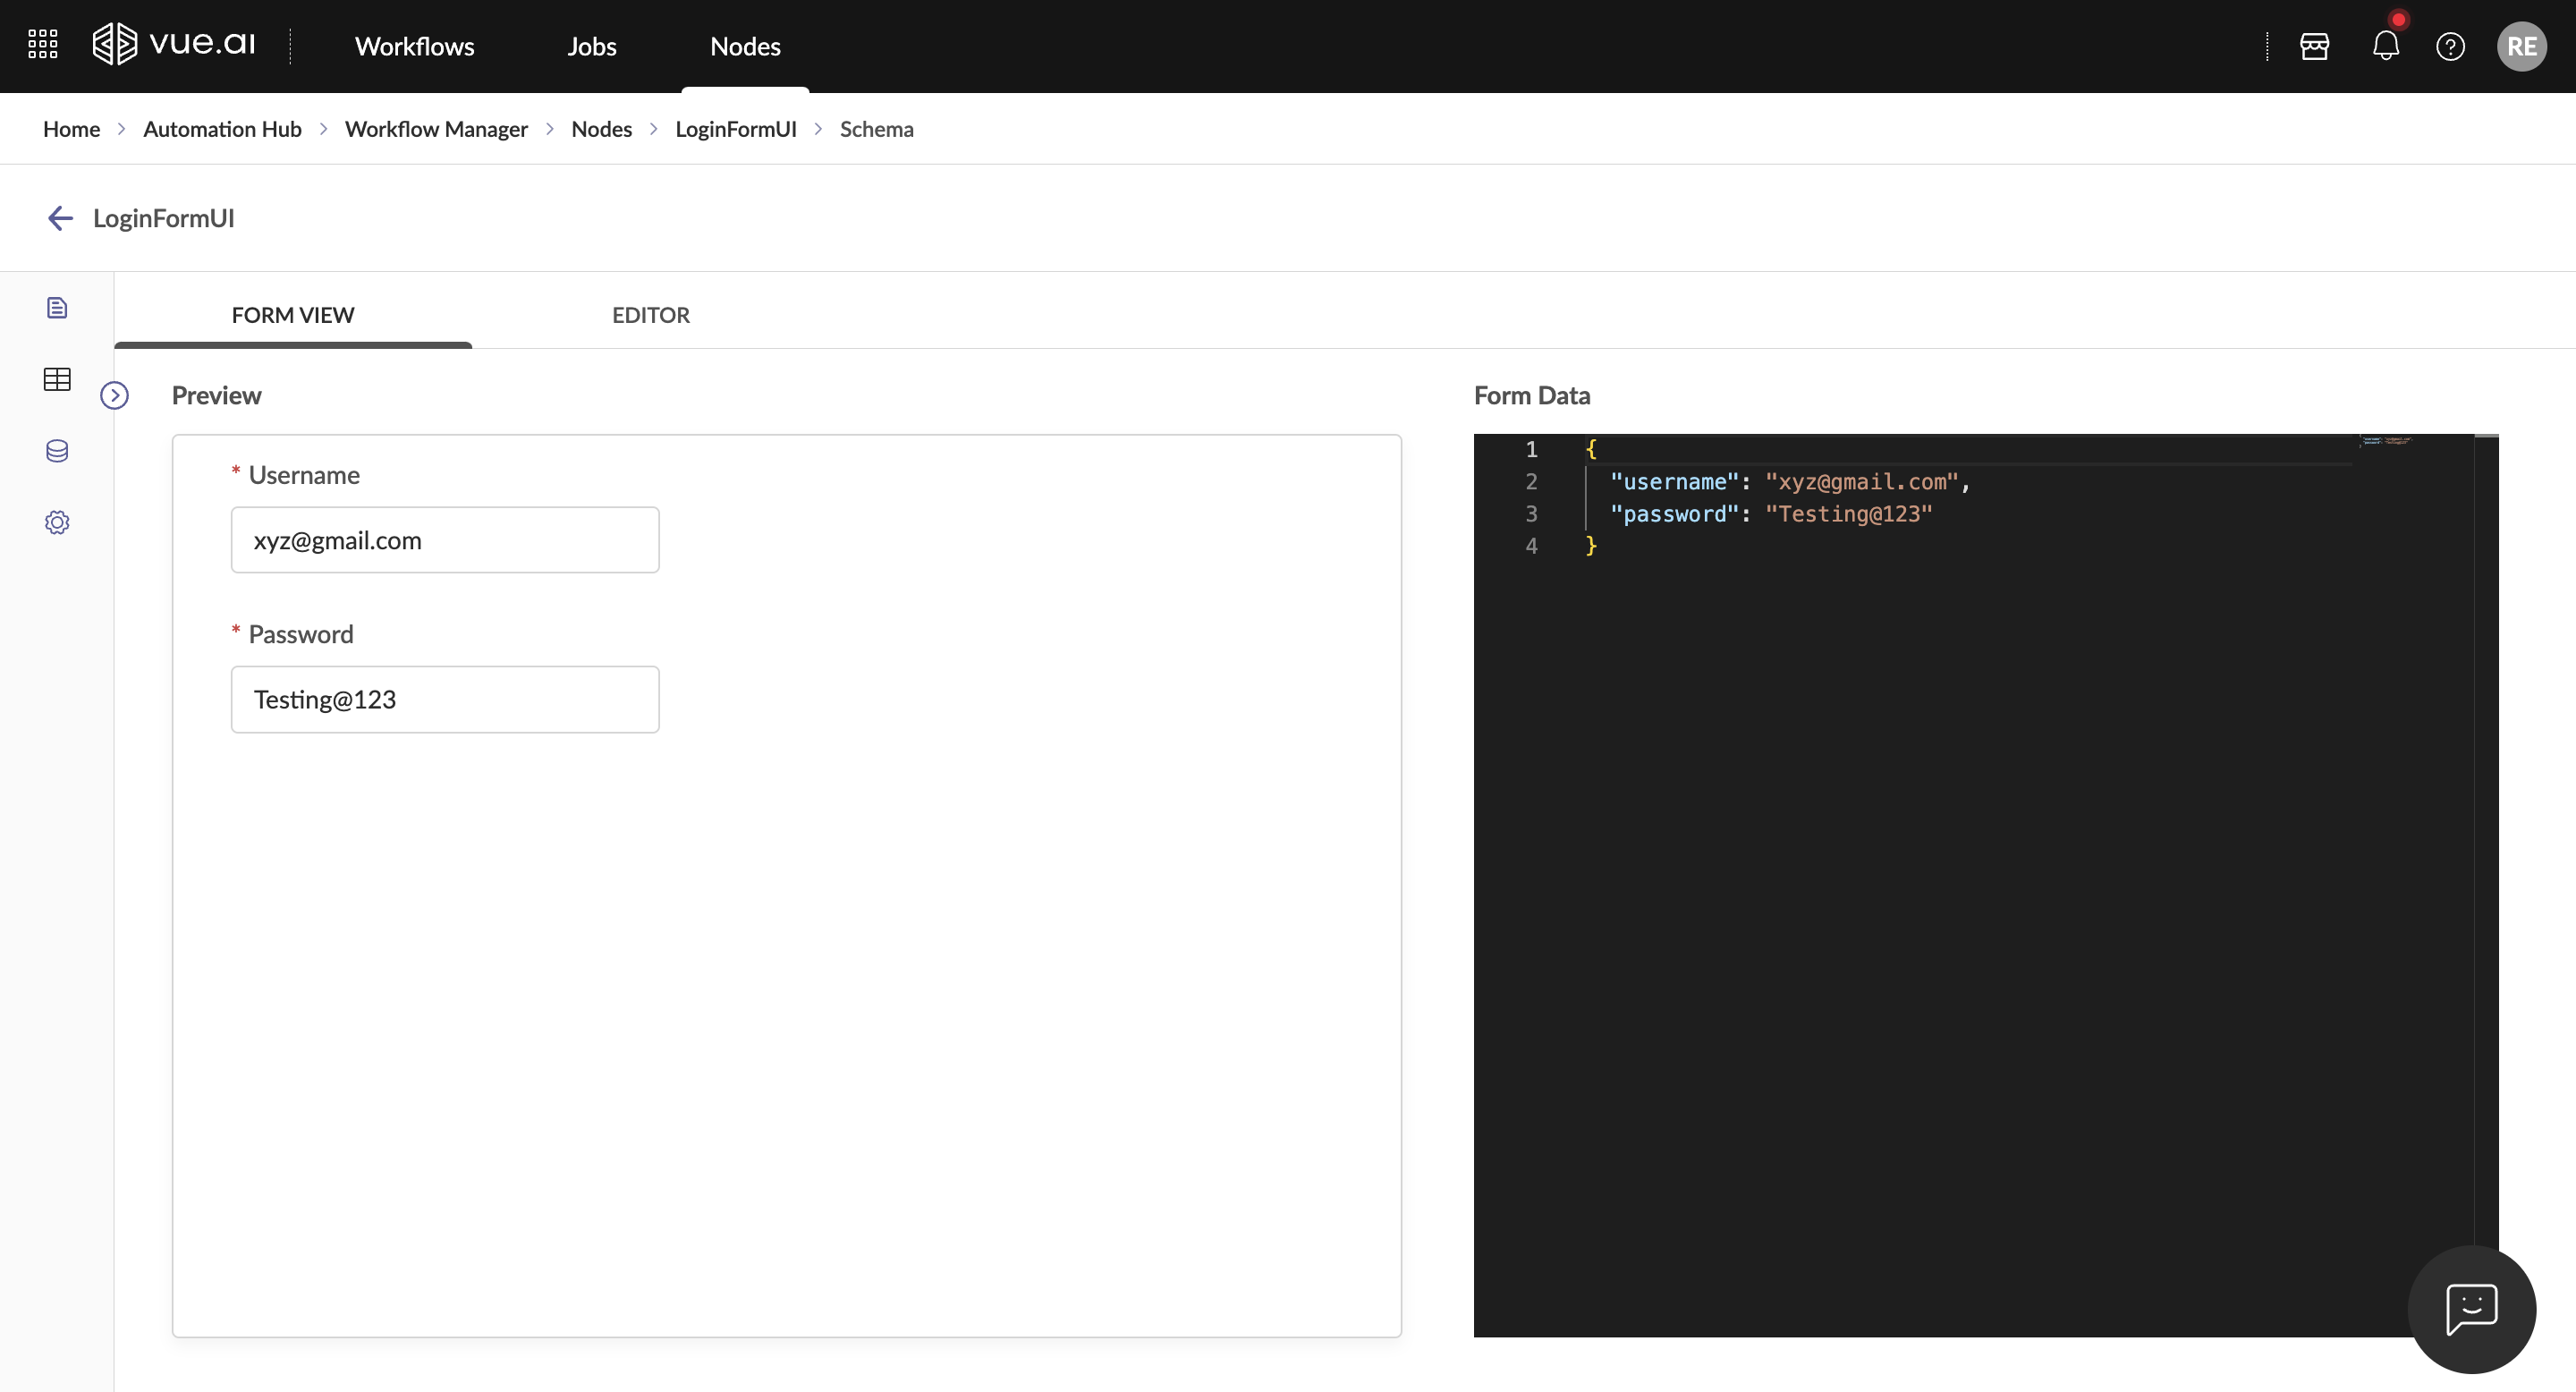Click into the Username input field
2576x1392 pixels.
click(x=444, y=540)
